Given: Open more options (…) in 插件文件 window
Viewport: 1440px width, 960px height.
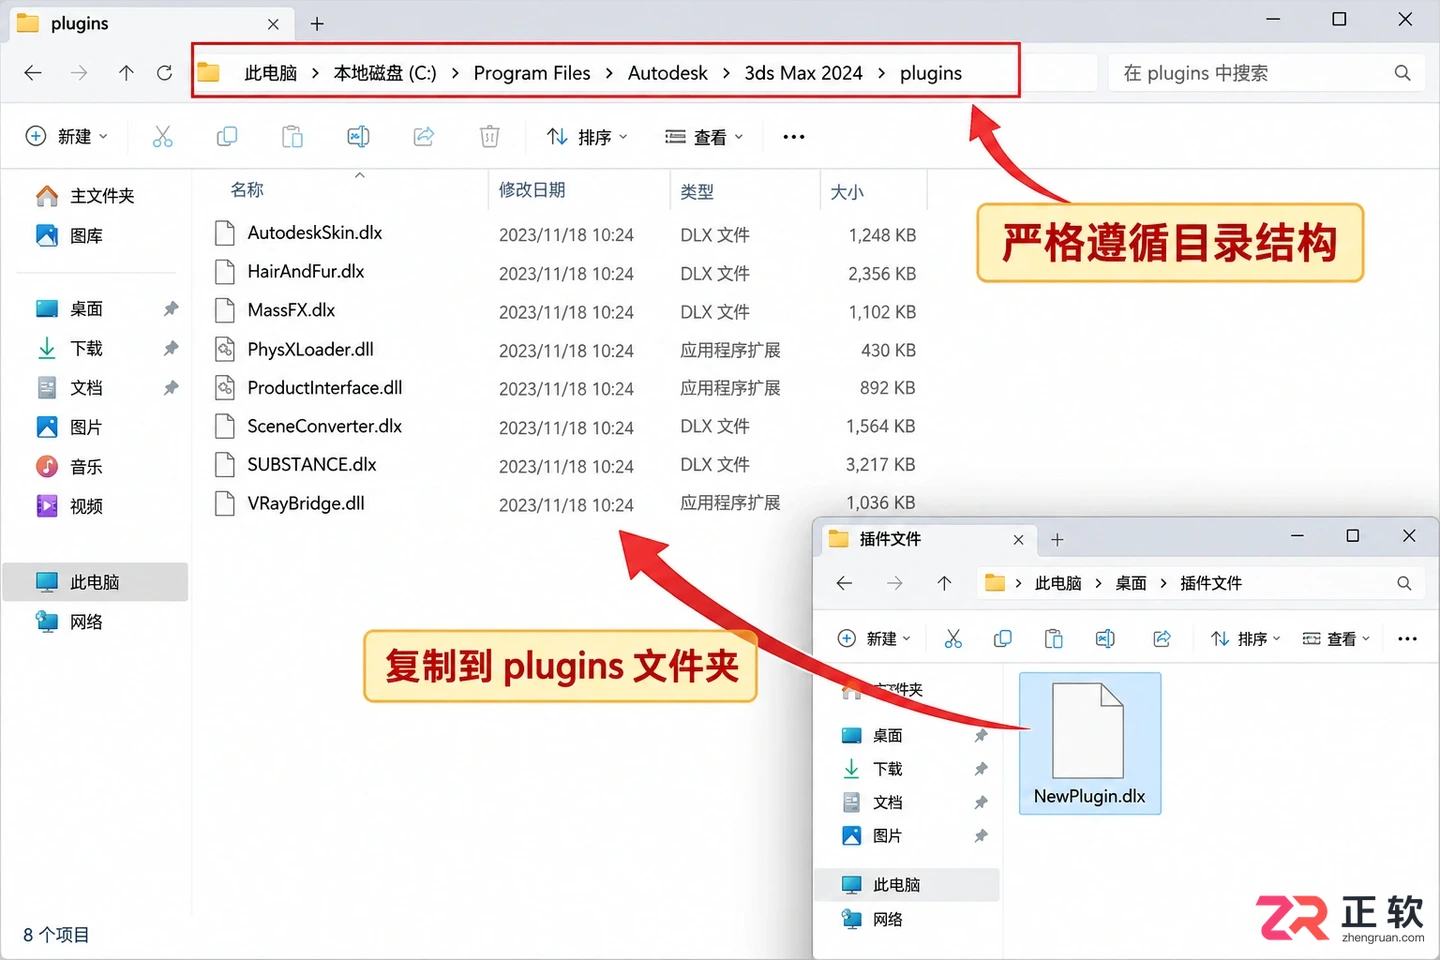Looking at the screenshot, I should [x=1407, y=639].
